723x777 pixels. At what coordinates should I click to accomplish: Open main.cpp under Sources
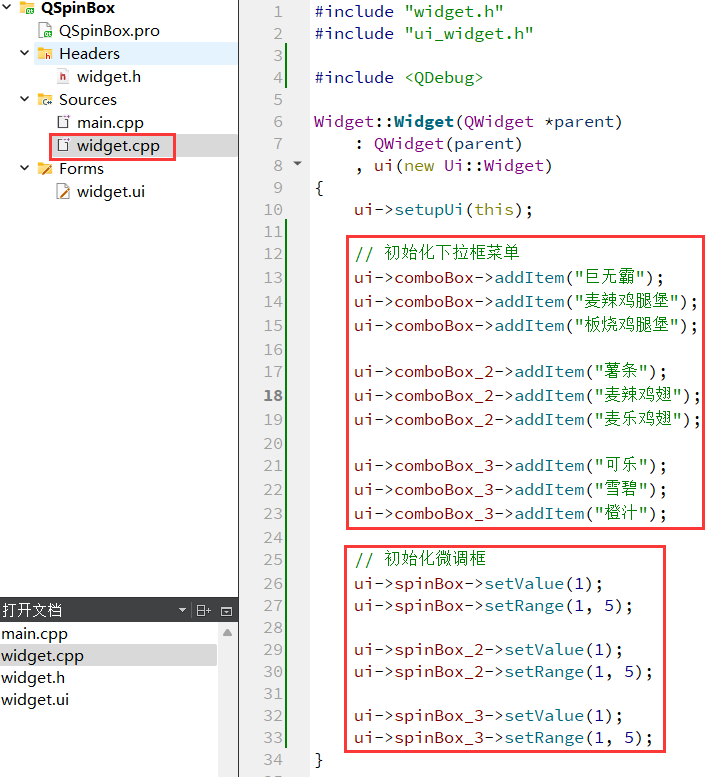(x=110, y=122)
